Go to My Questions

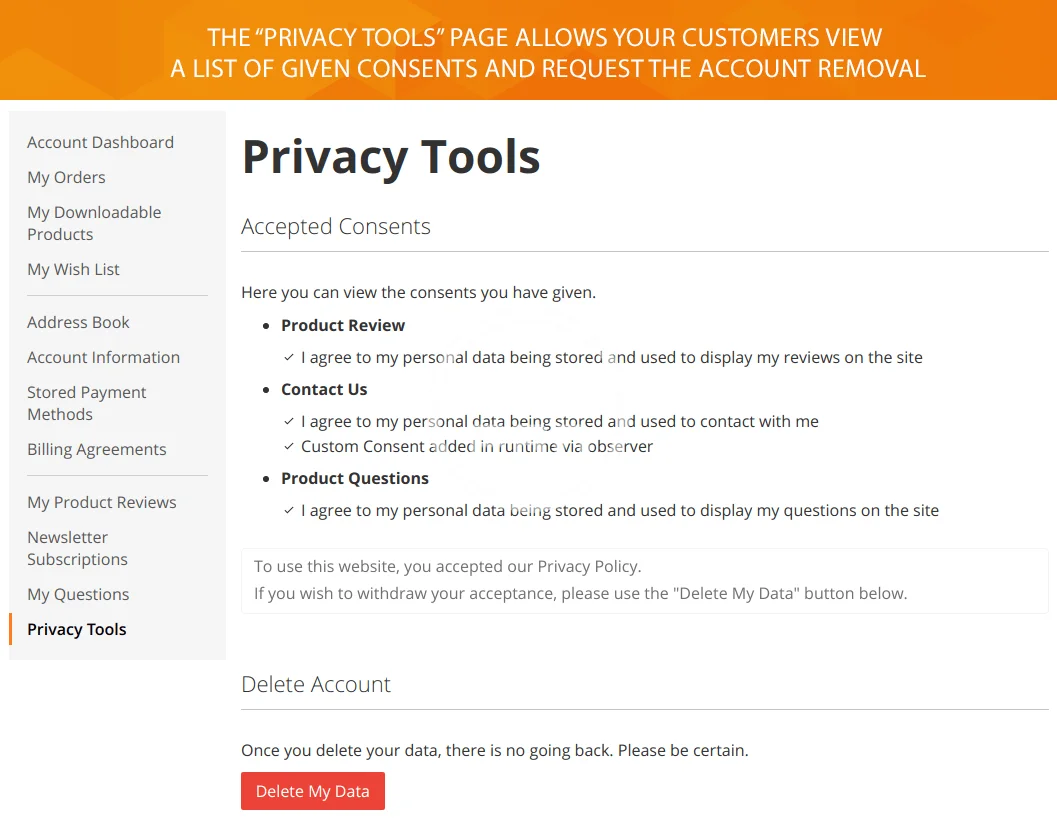pos(78,594)
